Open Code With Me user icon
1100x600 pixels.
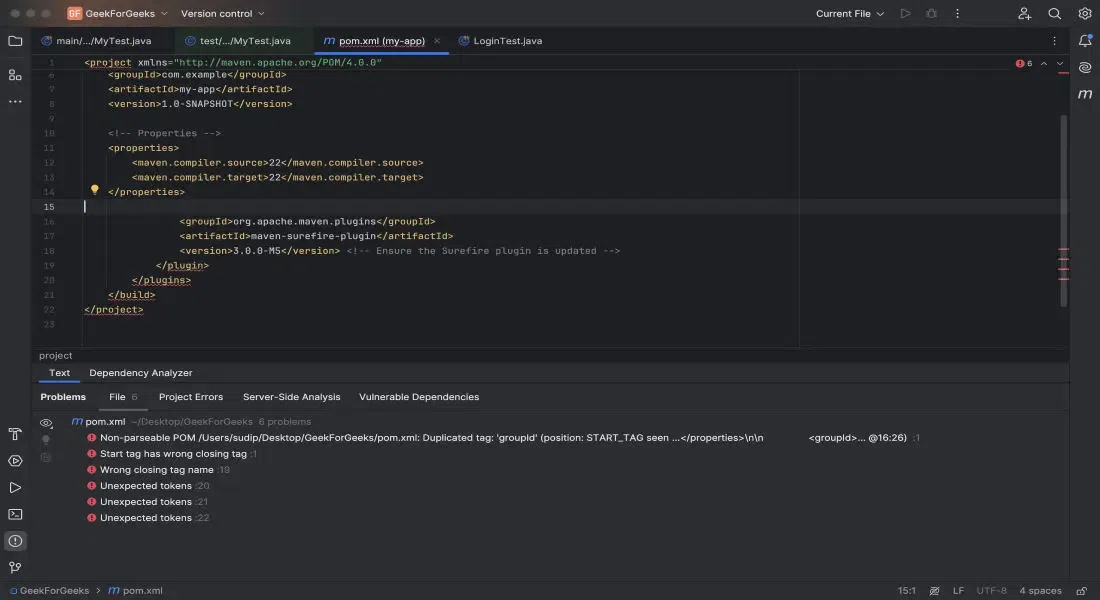tap(1024, 13)
